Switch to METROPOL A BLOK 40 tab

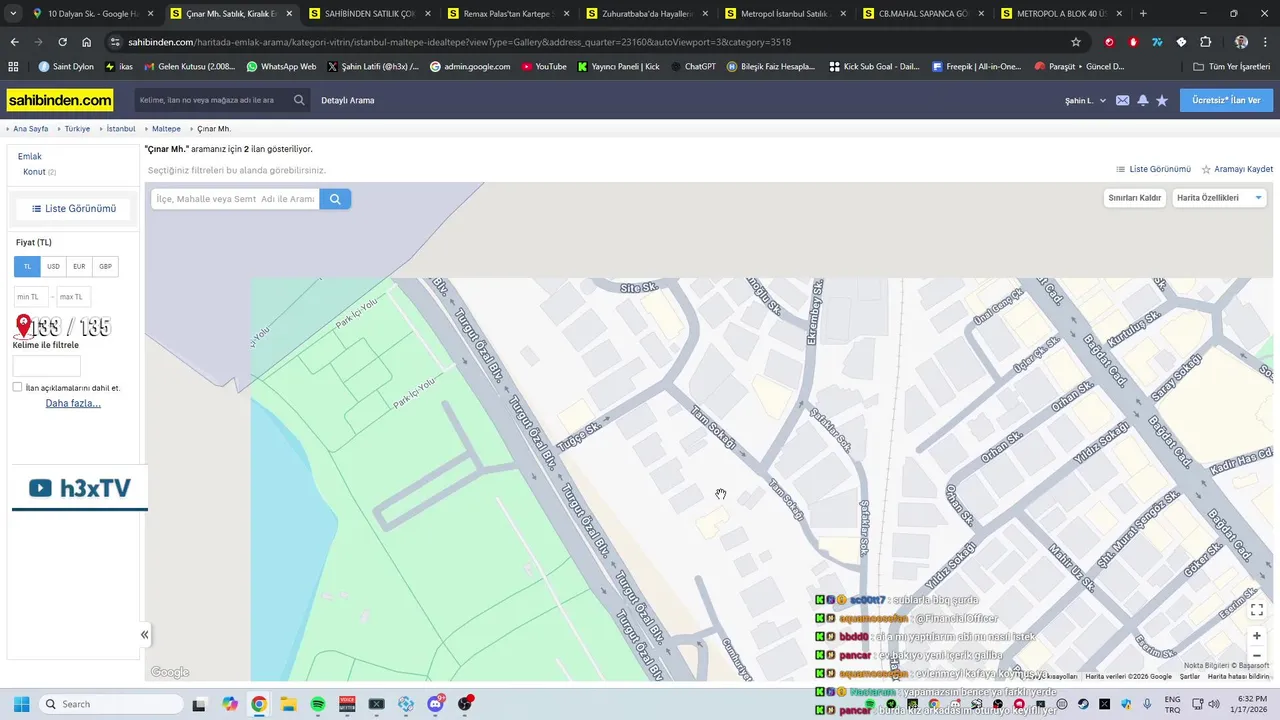point(1063,13)
